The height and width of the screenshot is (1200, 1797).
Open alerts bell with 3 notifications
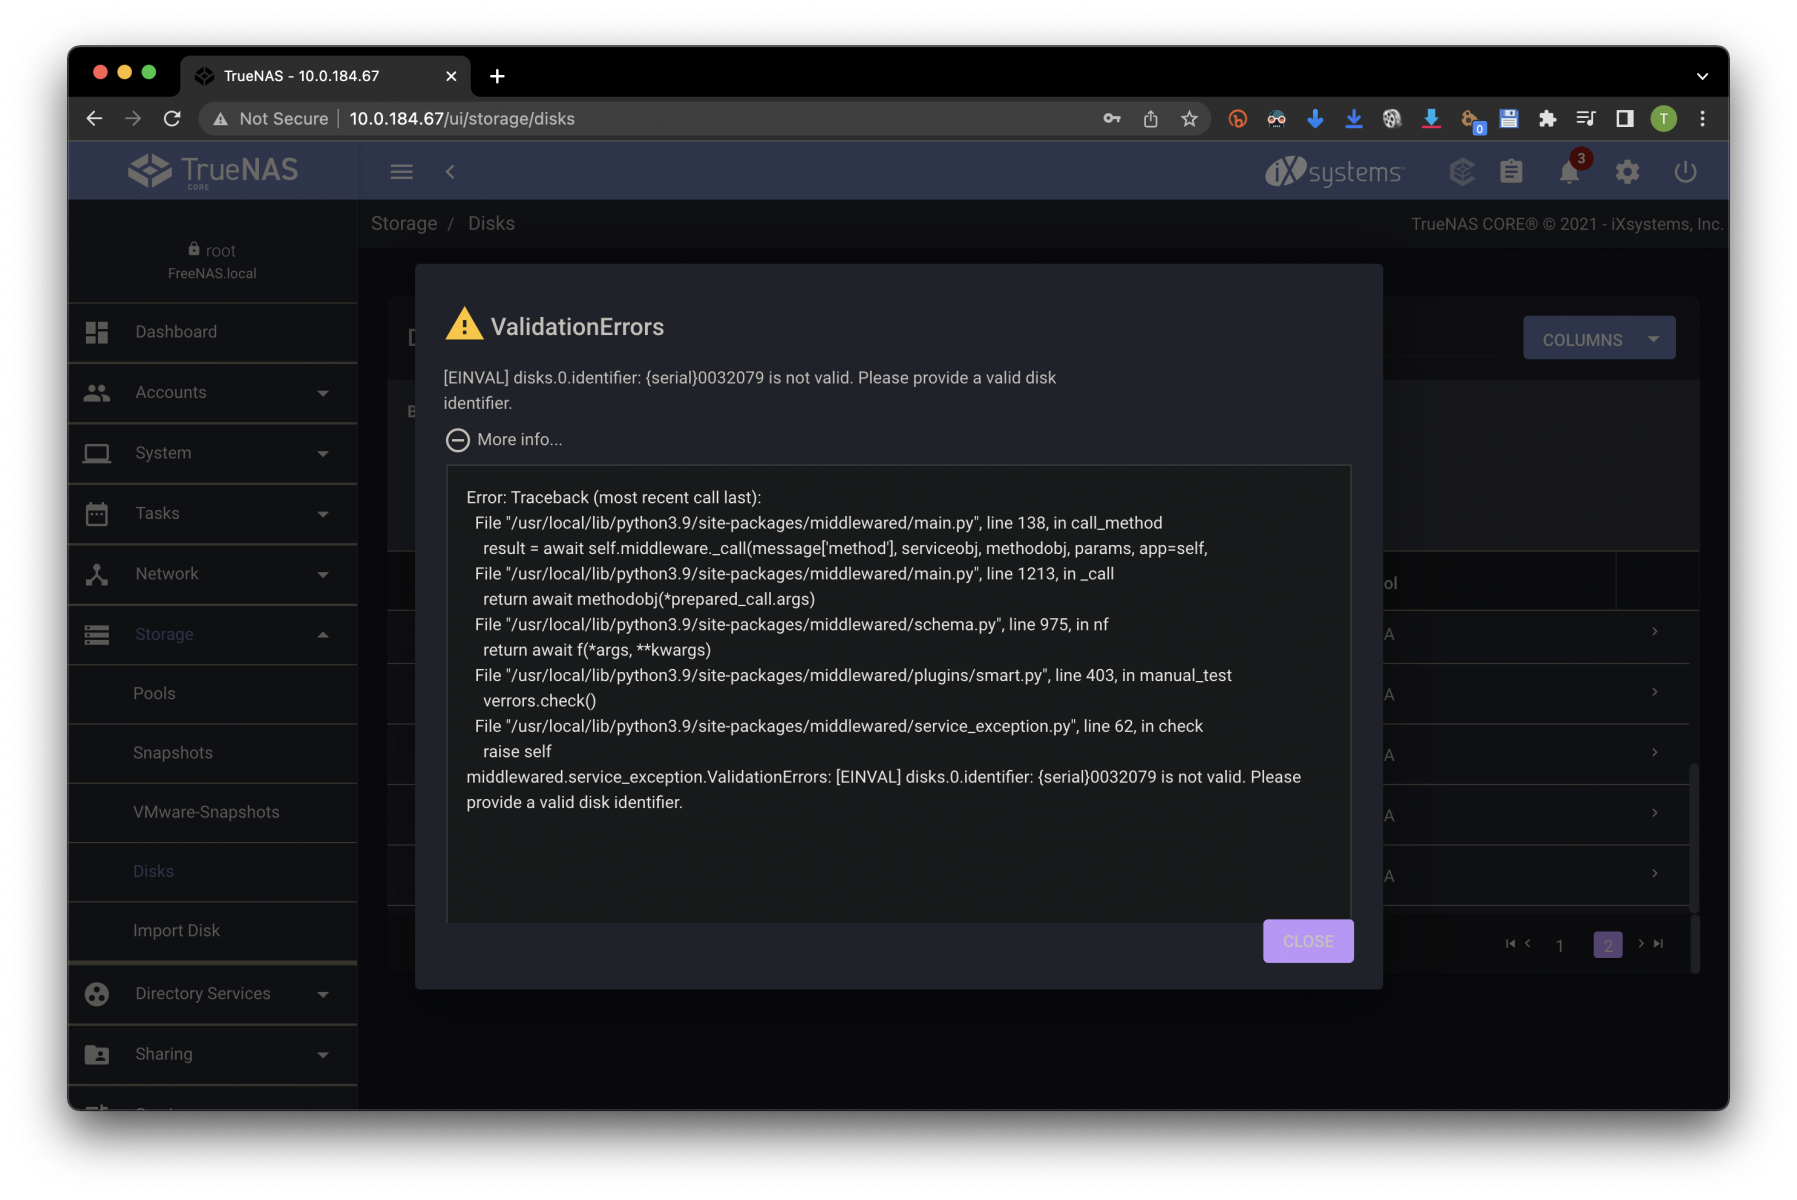click(x=1570, y=172)
